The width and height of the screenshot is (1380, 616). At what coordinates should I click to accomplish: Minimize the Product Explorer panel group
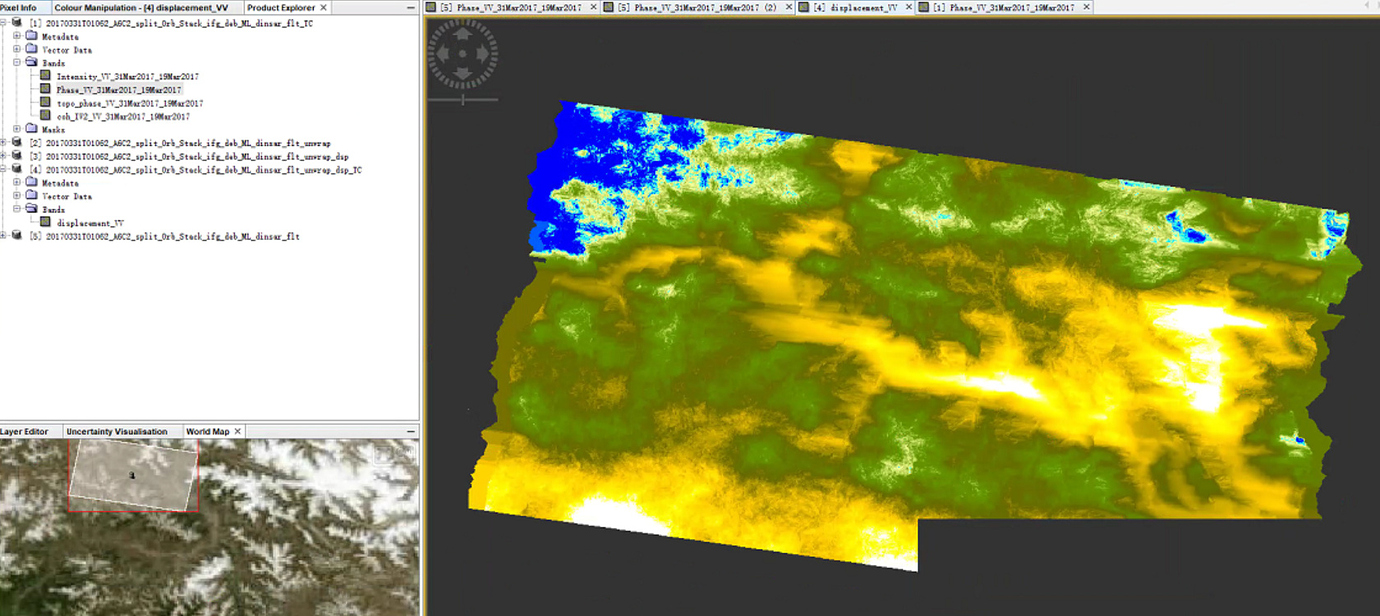coord(411,8)
